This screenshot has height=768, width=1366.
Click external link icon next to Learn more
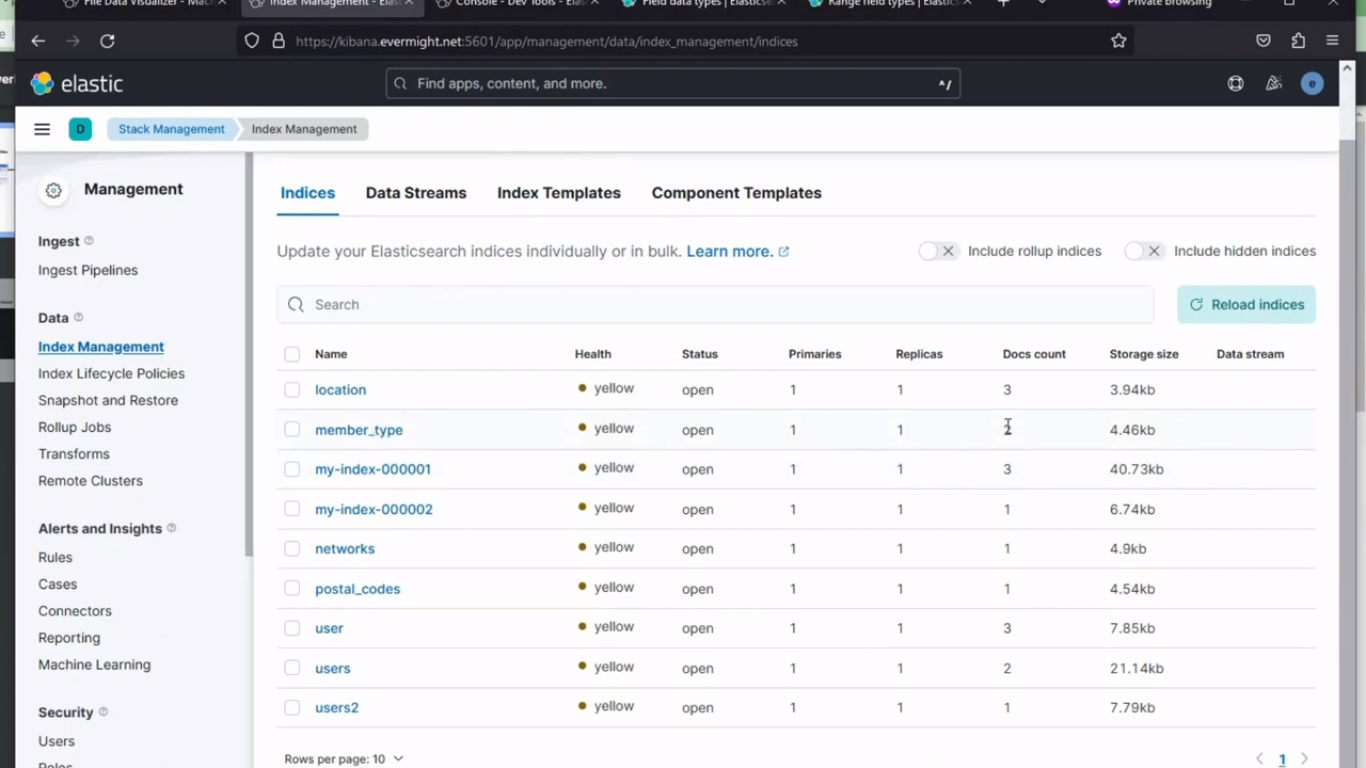[784, 252]
